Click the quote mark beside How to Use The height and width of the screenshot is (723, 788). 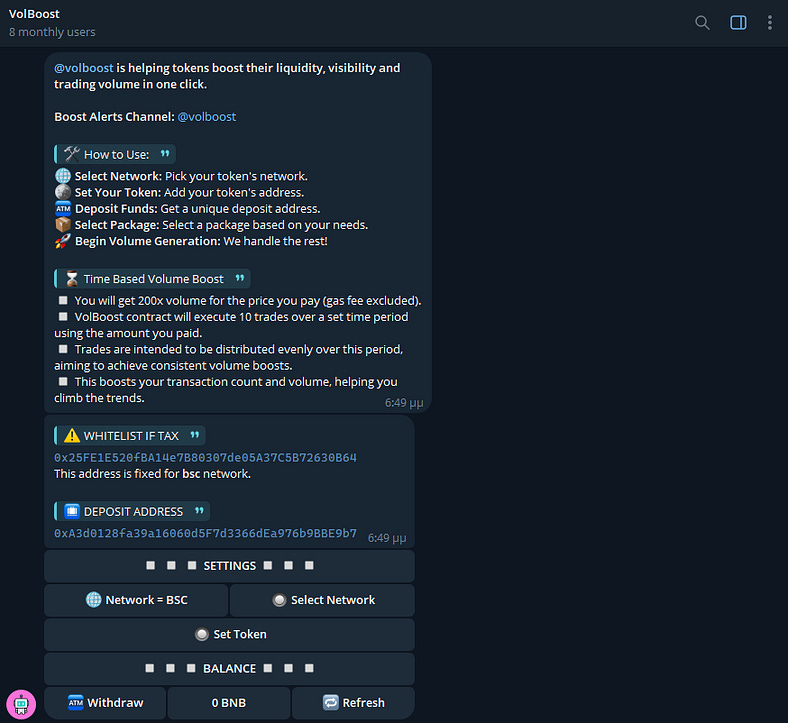pos(165,153)
